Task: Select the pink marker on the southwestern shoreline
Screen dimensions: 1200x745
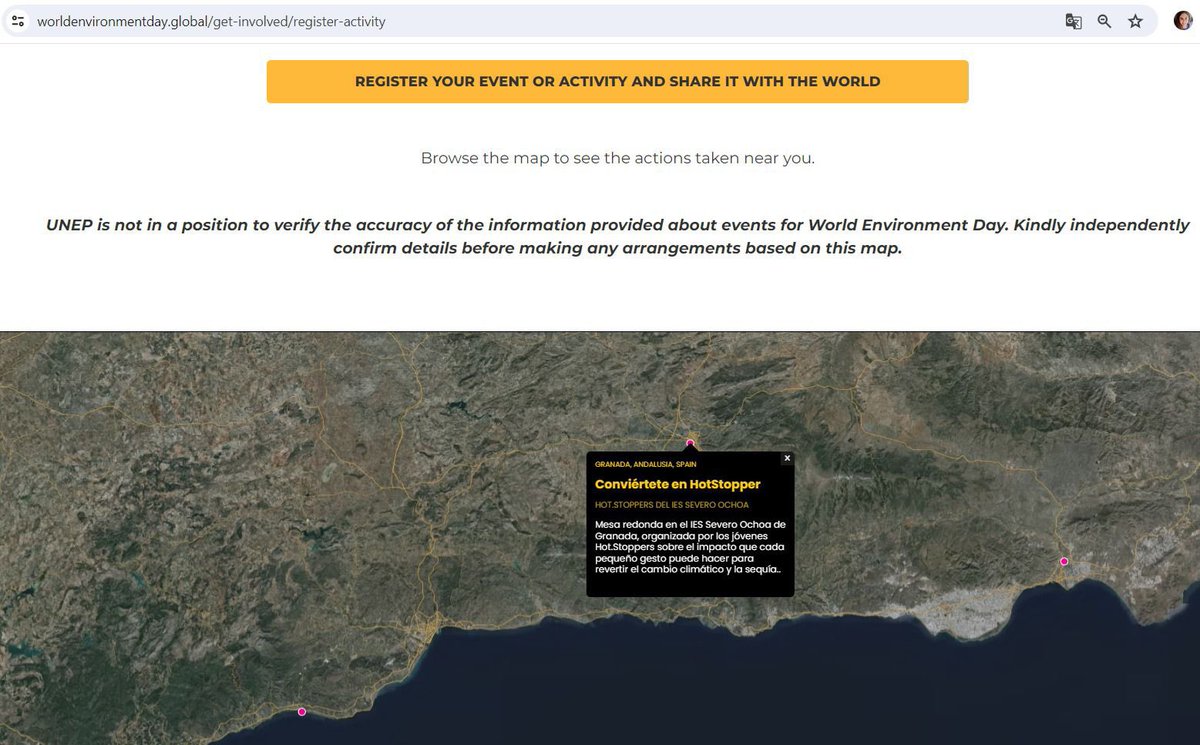Action: pos(302,712)
